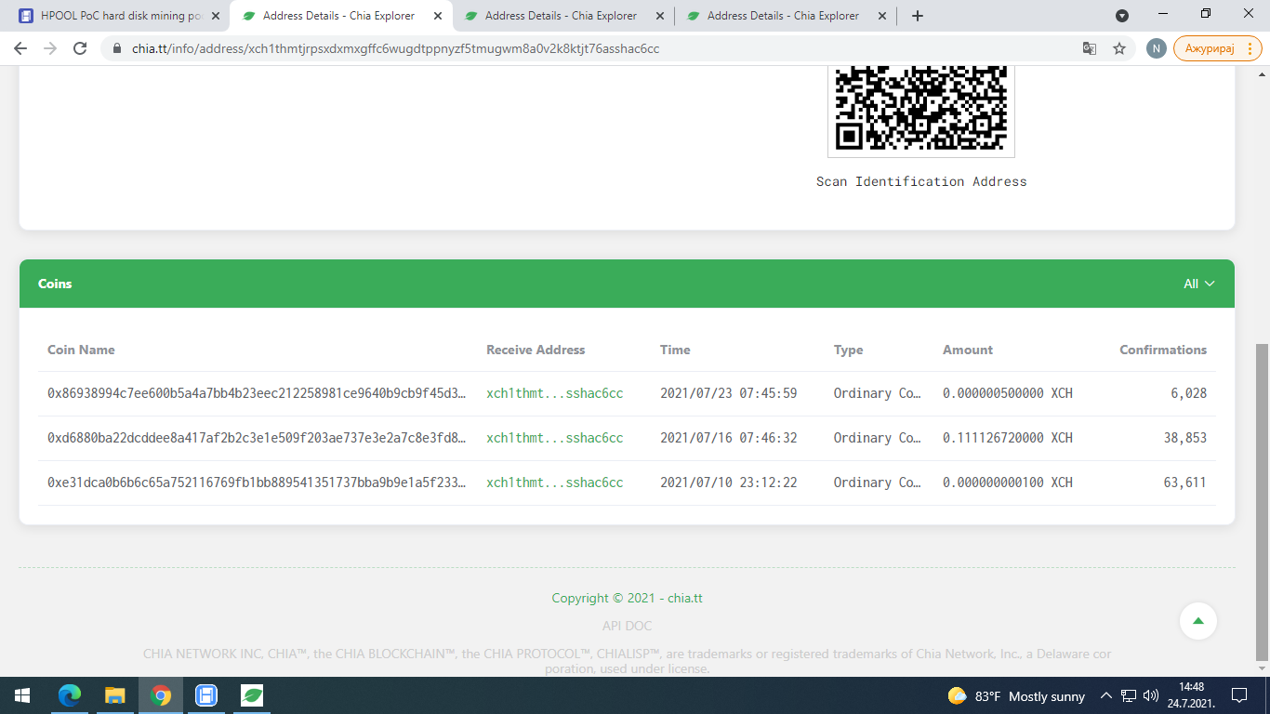Reload the current page

click(80, 48)
